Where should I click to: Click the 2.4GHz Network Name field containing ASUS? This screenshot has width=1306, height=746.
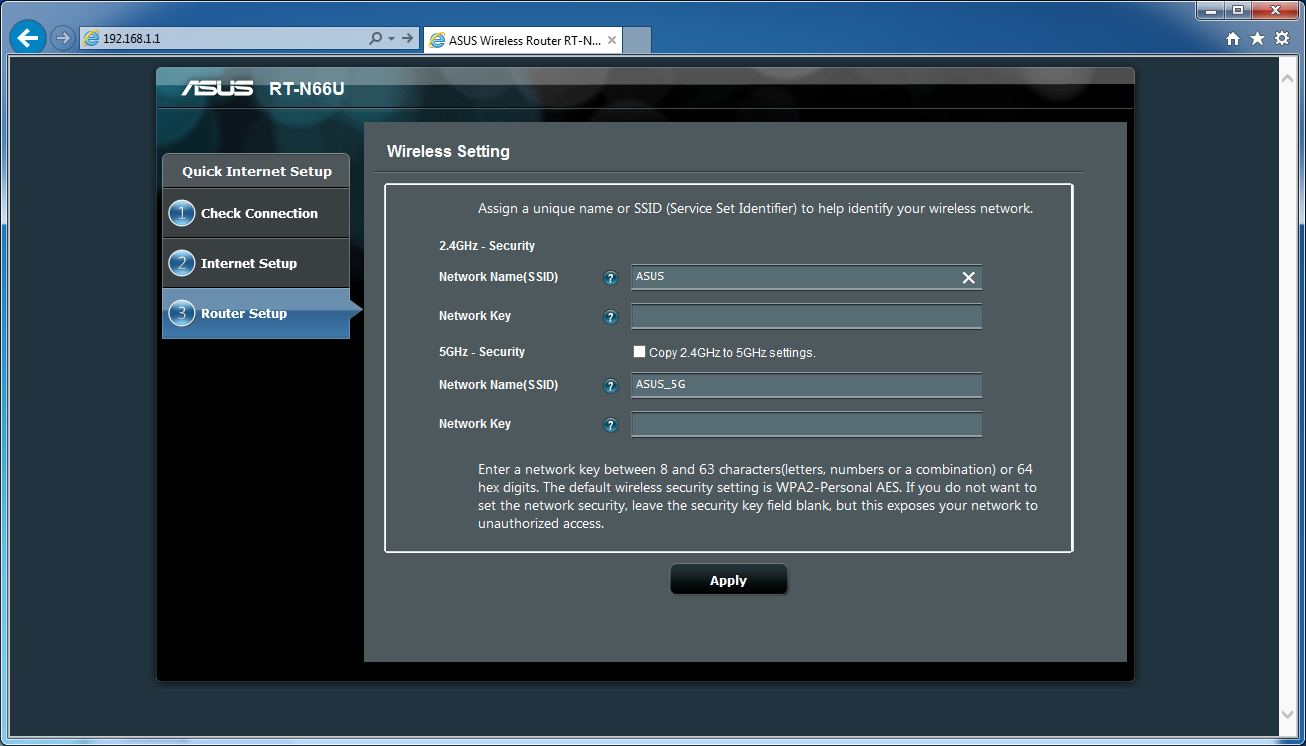806,277
